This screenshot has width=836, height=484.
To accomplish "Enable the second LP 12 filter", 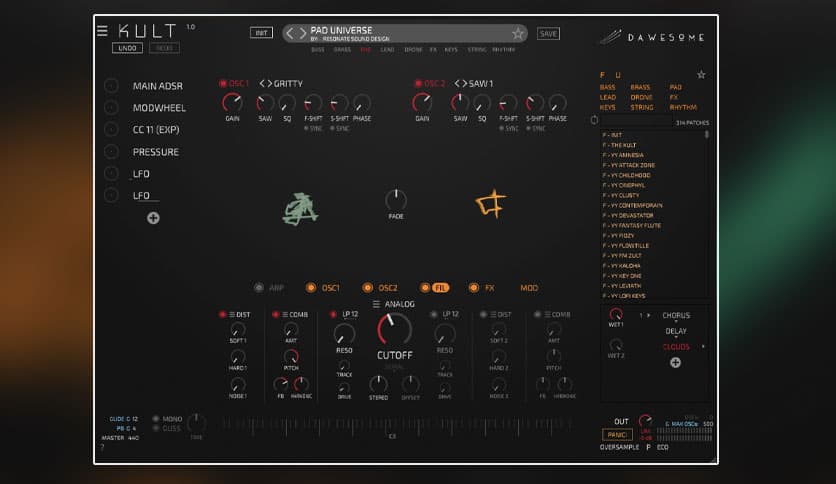I will [x=433, y=314].
